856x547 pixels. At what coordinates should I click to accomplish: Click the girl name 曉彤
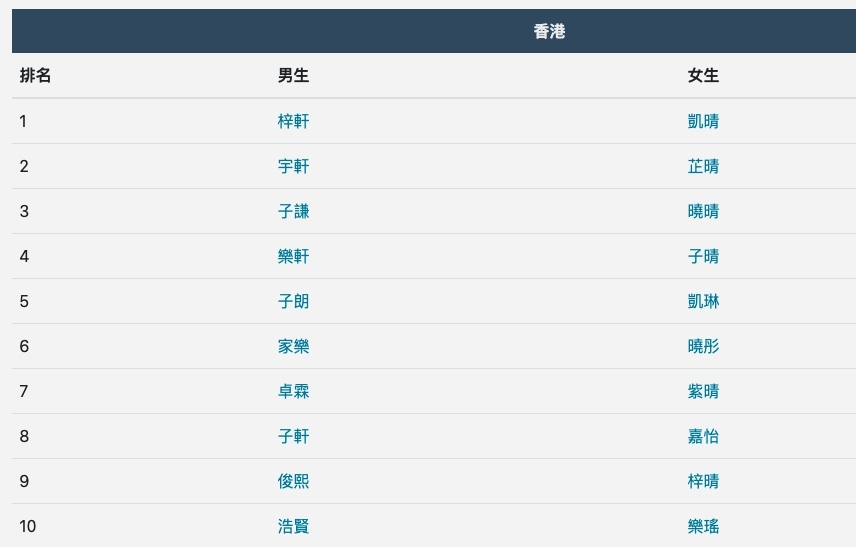[703, 346]
